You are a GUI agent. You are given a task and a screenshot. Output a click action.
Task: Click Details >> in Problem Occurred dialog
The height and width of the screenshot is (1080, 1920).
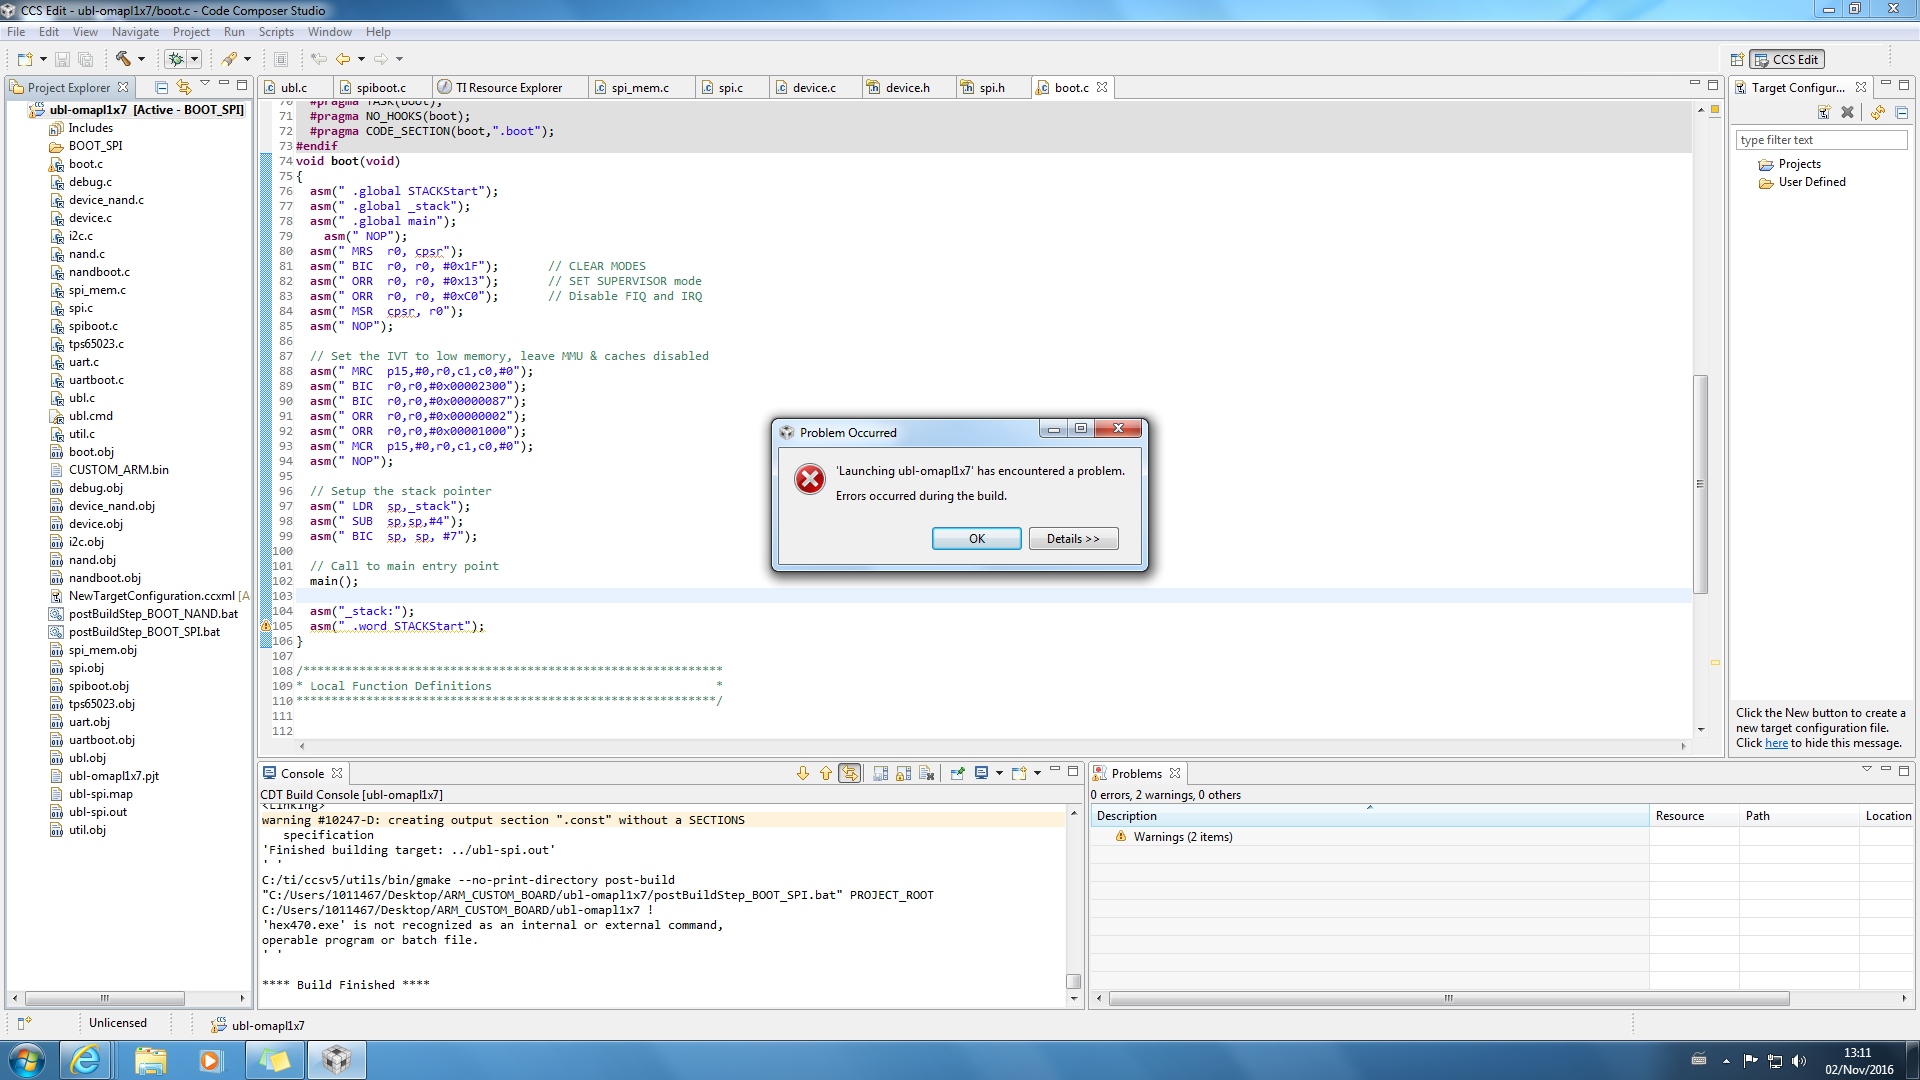[1073, 539]
